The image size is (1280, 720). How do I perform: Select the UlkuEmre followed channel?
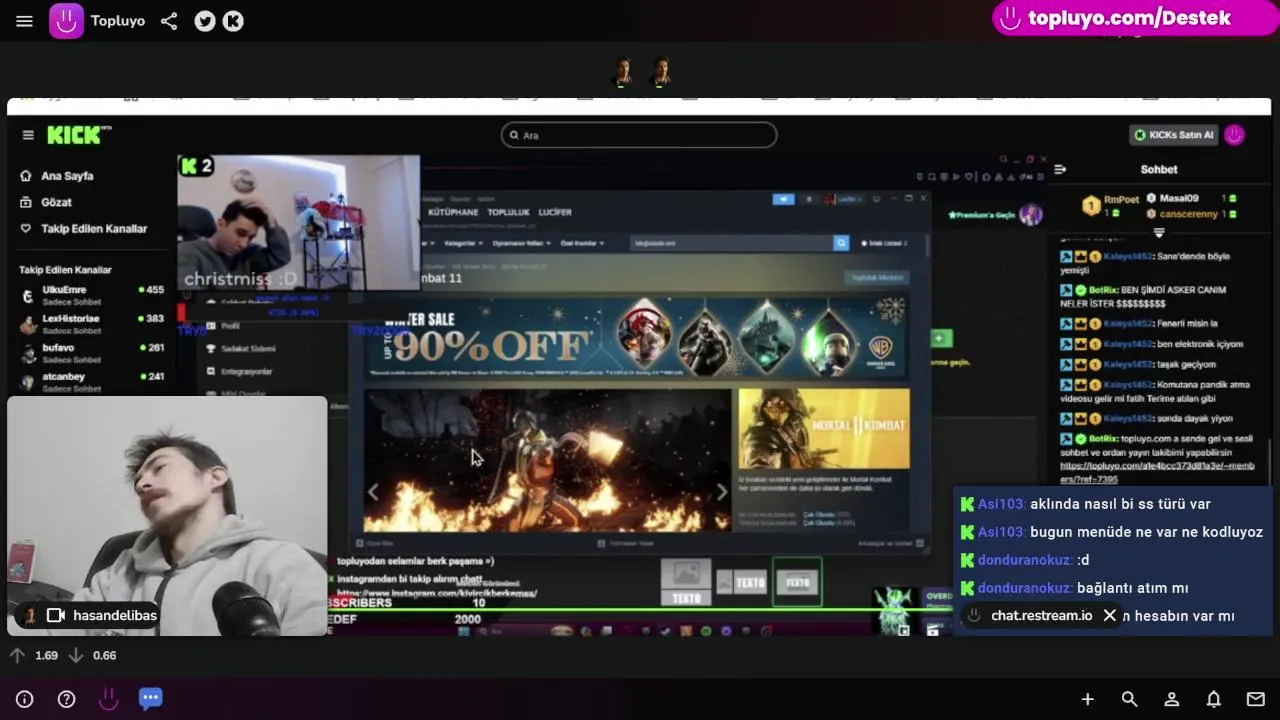click(90, 294)
